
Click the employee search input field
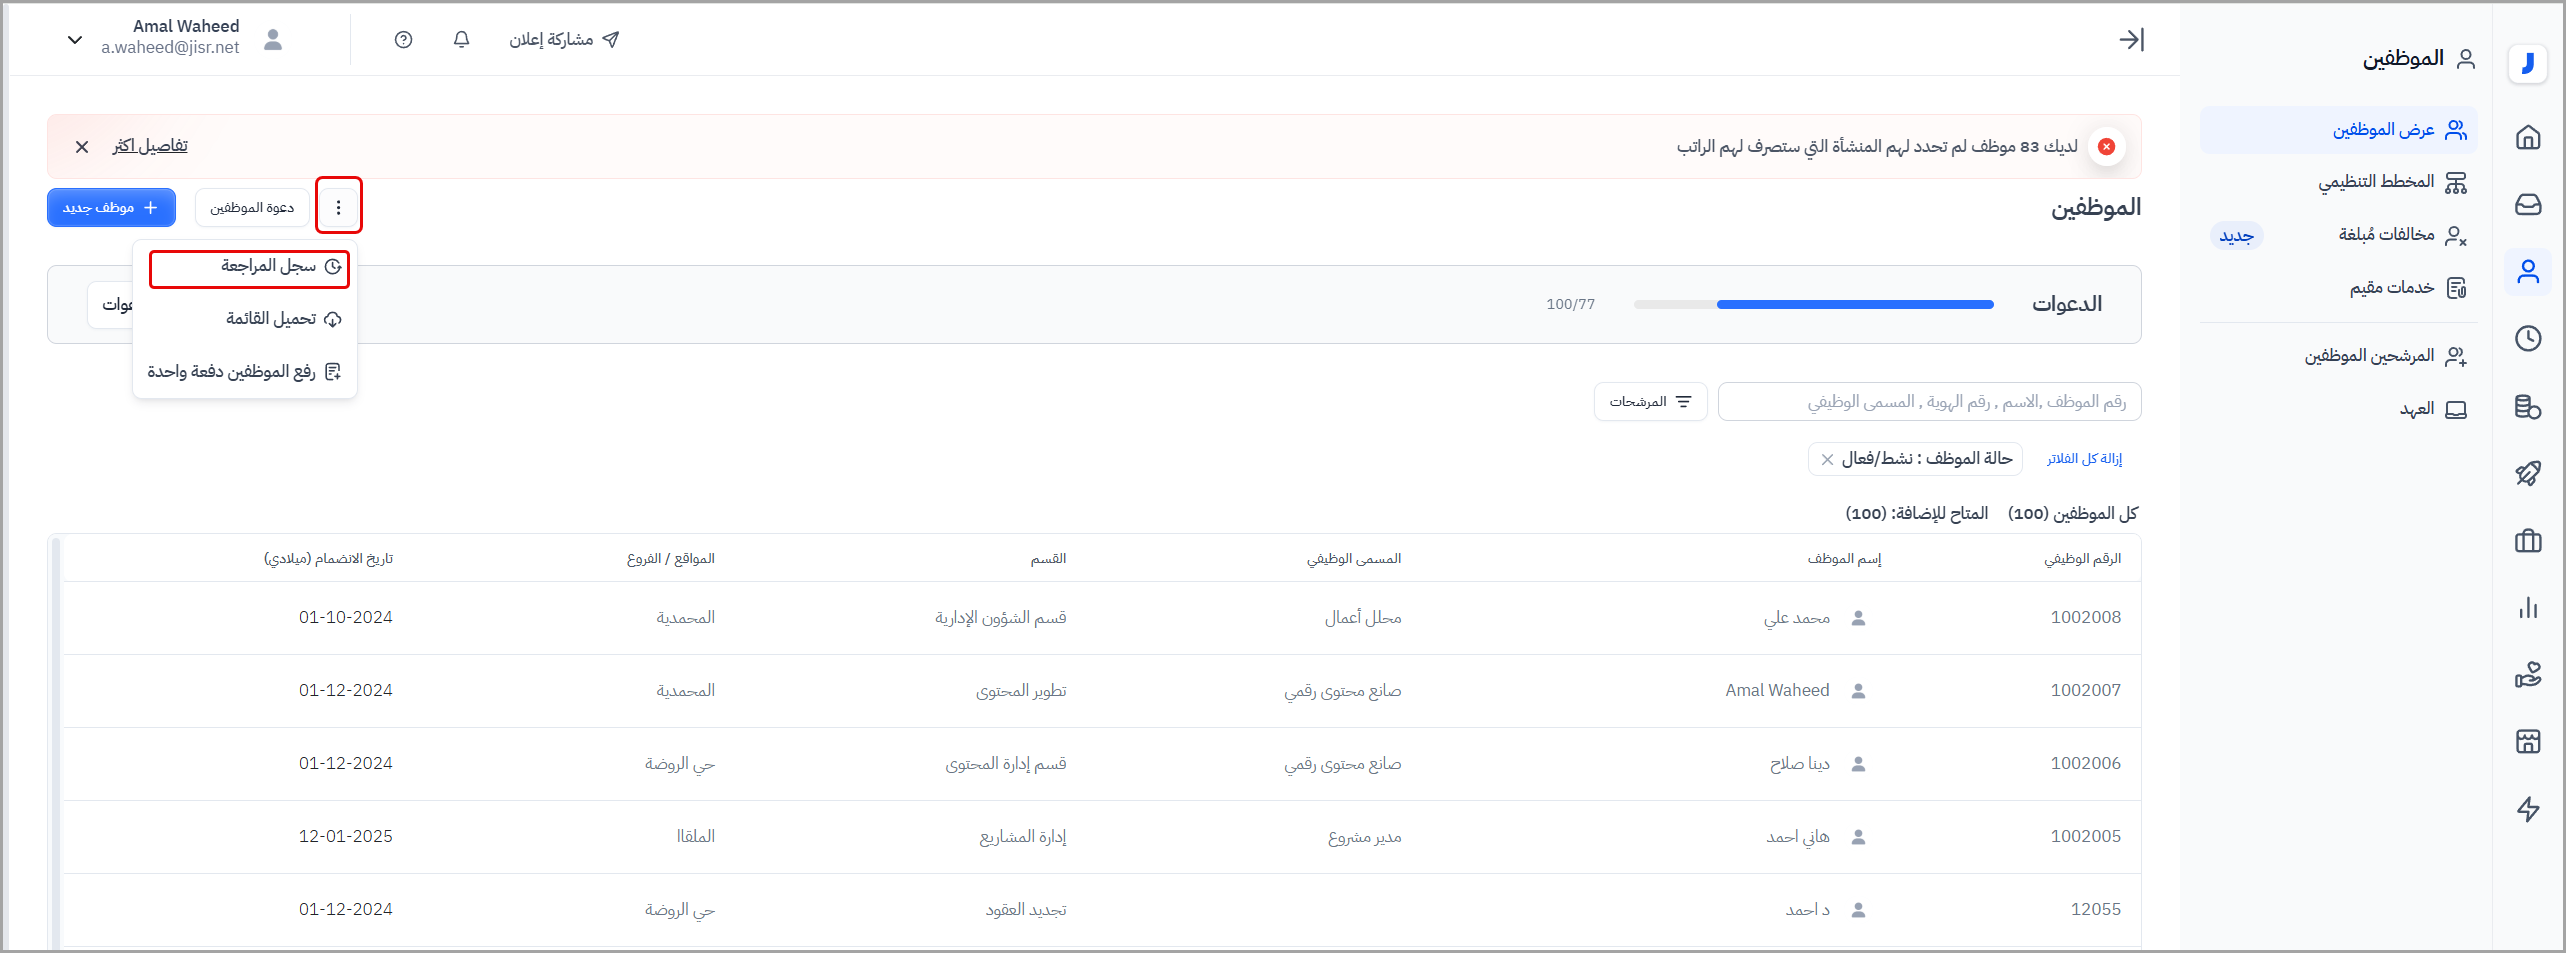pos(1928,402)
